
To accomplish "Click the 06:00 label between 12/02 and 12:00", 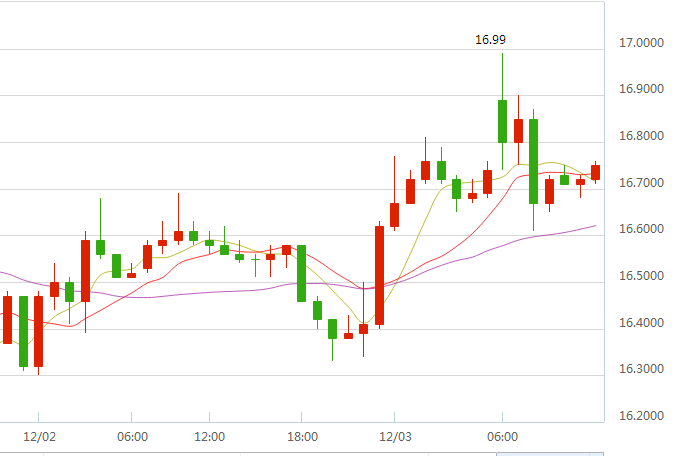I will [132, 436].
